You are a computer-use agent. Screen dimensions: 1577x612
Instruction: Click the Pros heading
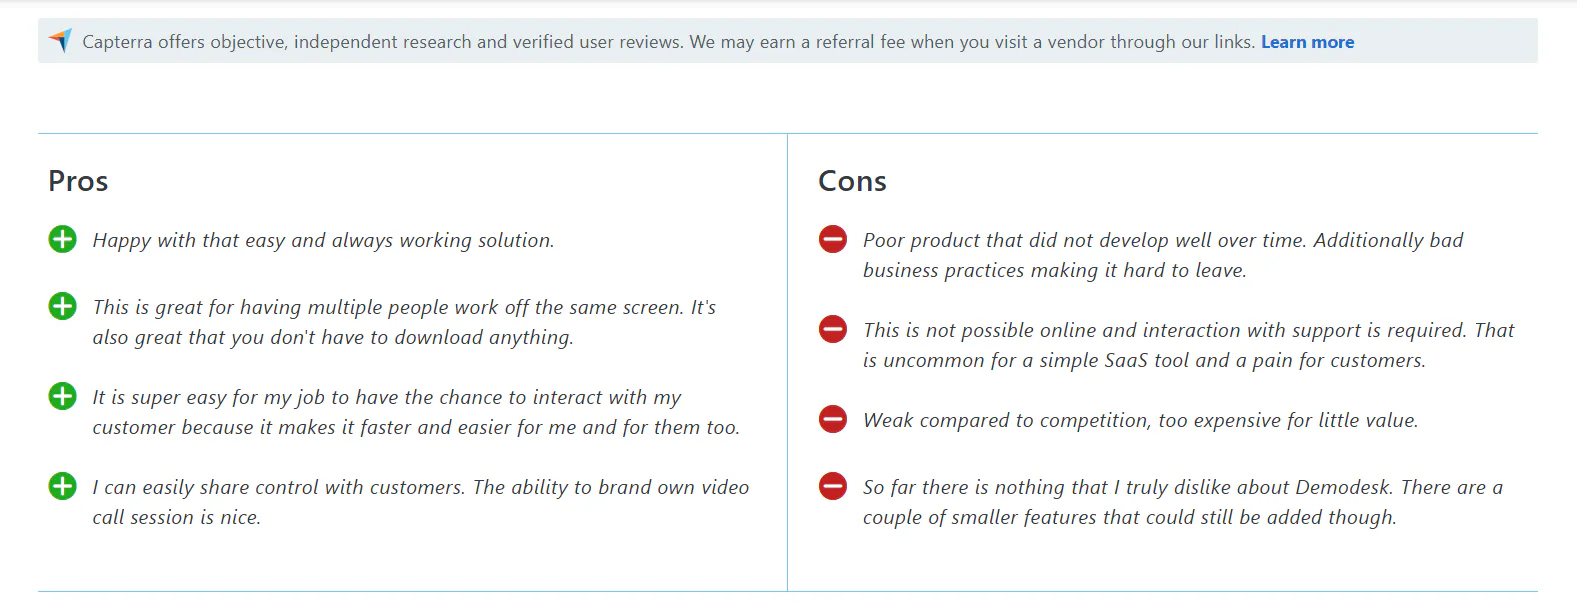click(78, 181)
